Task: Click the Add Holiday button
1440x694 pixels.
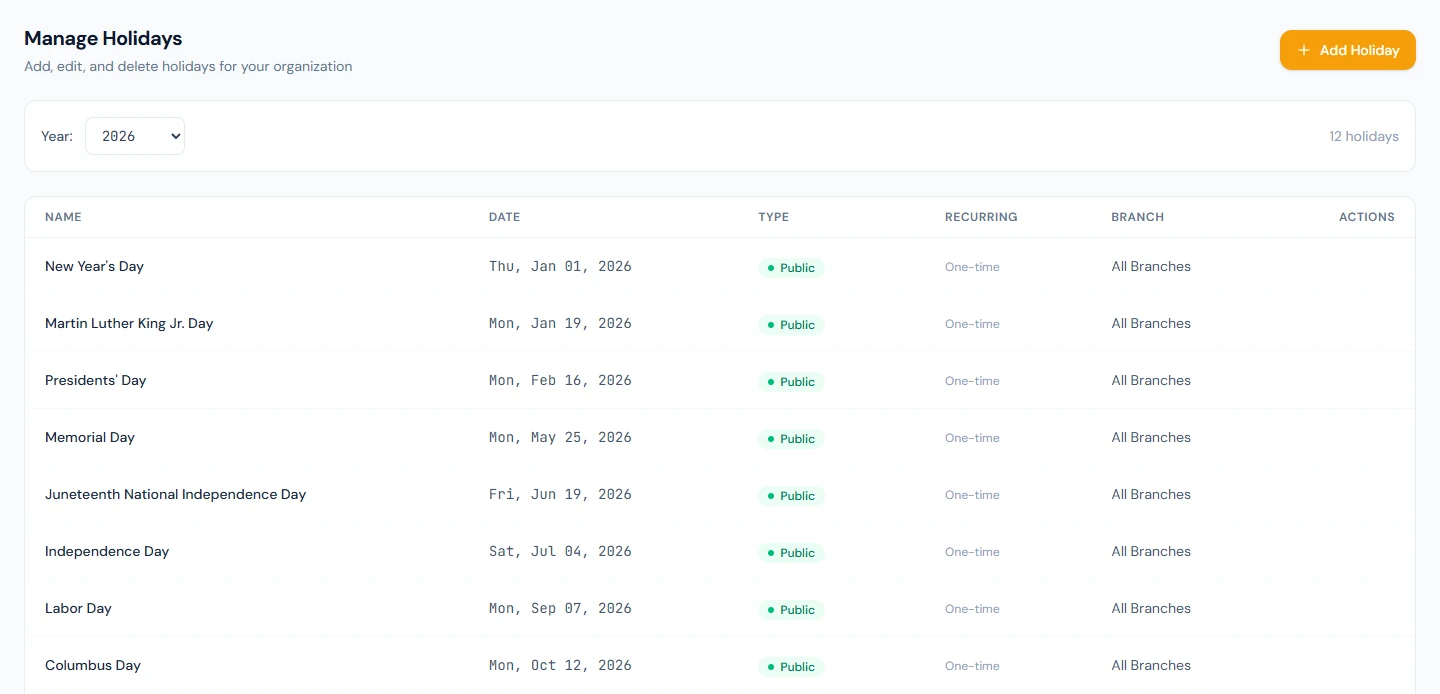Action: click(1347, 50)
